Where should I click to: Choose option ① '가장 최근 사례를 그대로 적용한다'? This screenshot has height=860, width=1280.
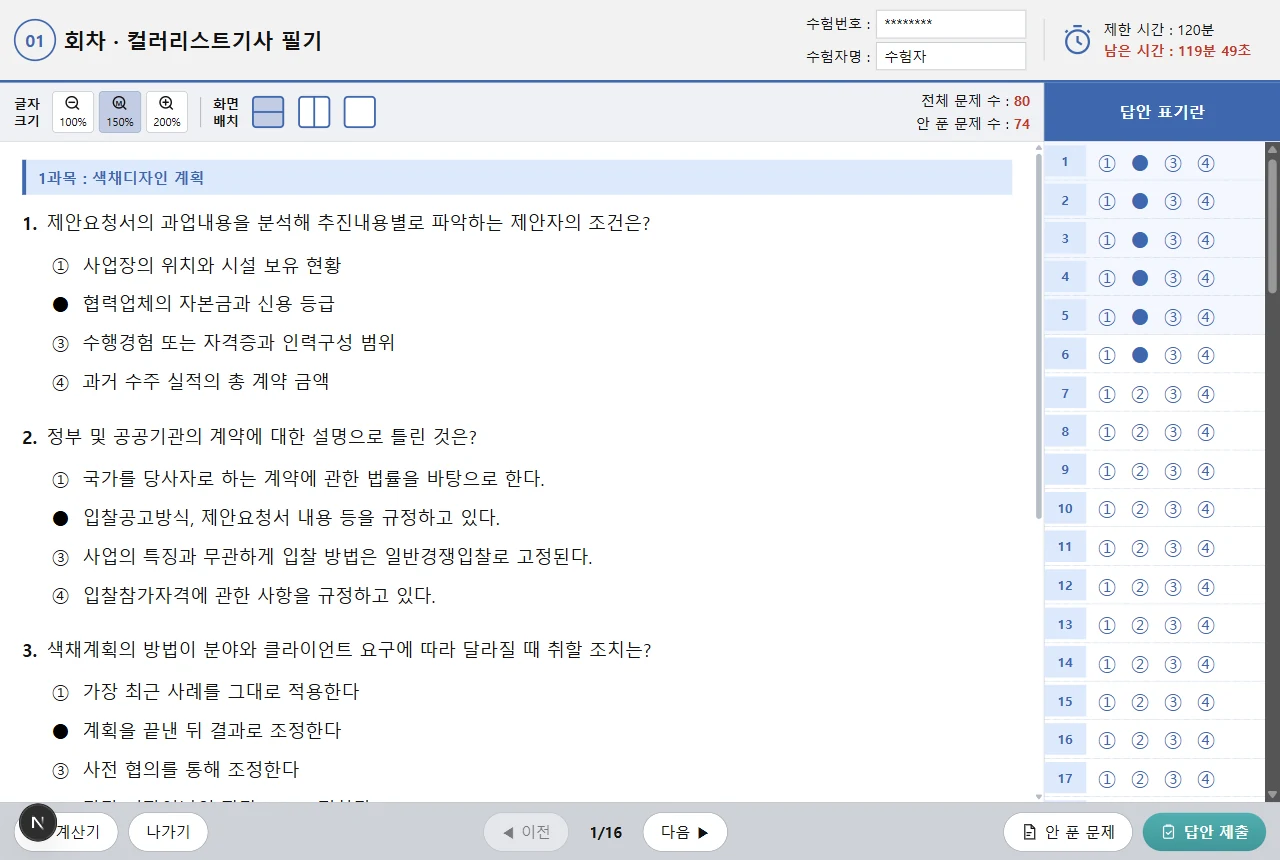206,692
